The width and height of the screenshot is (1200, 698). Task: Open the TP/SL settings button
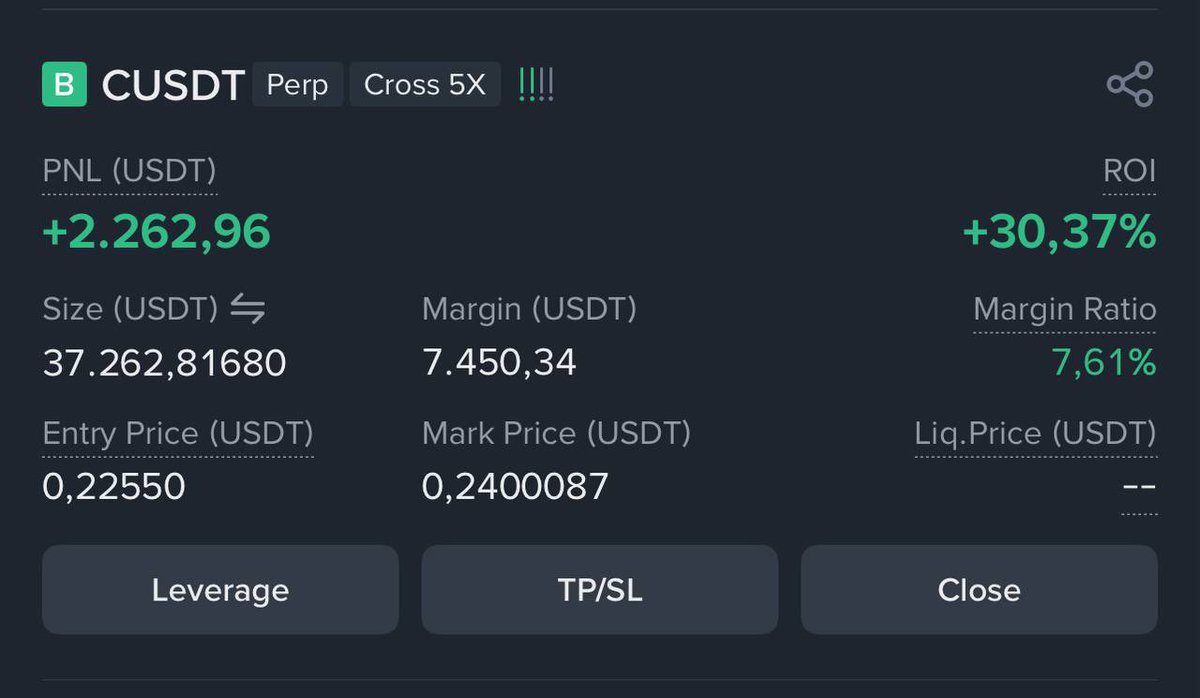600,590
